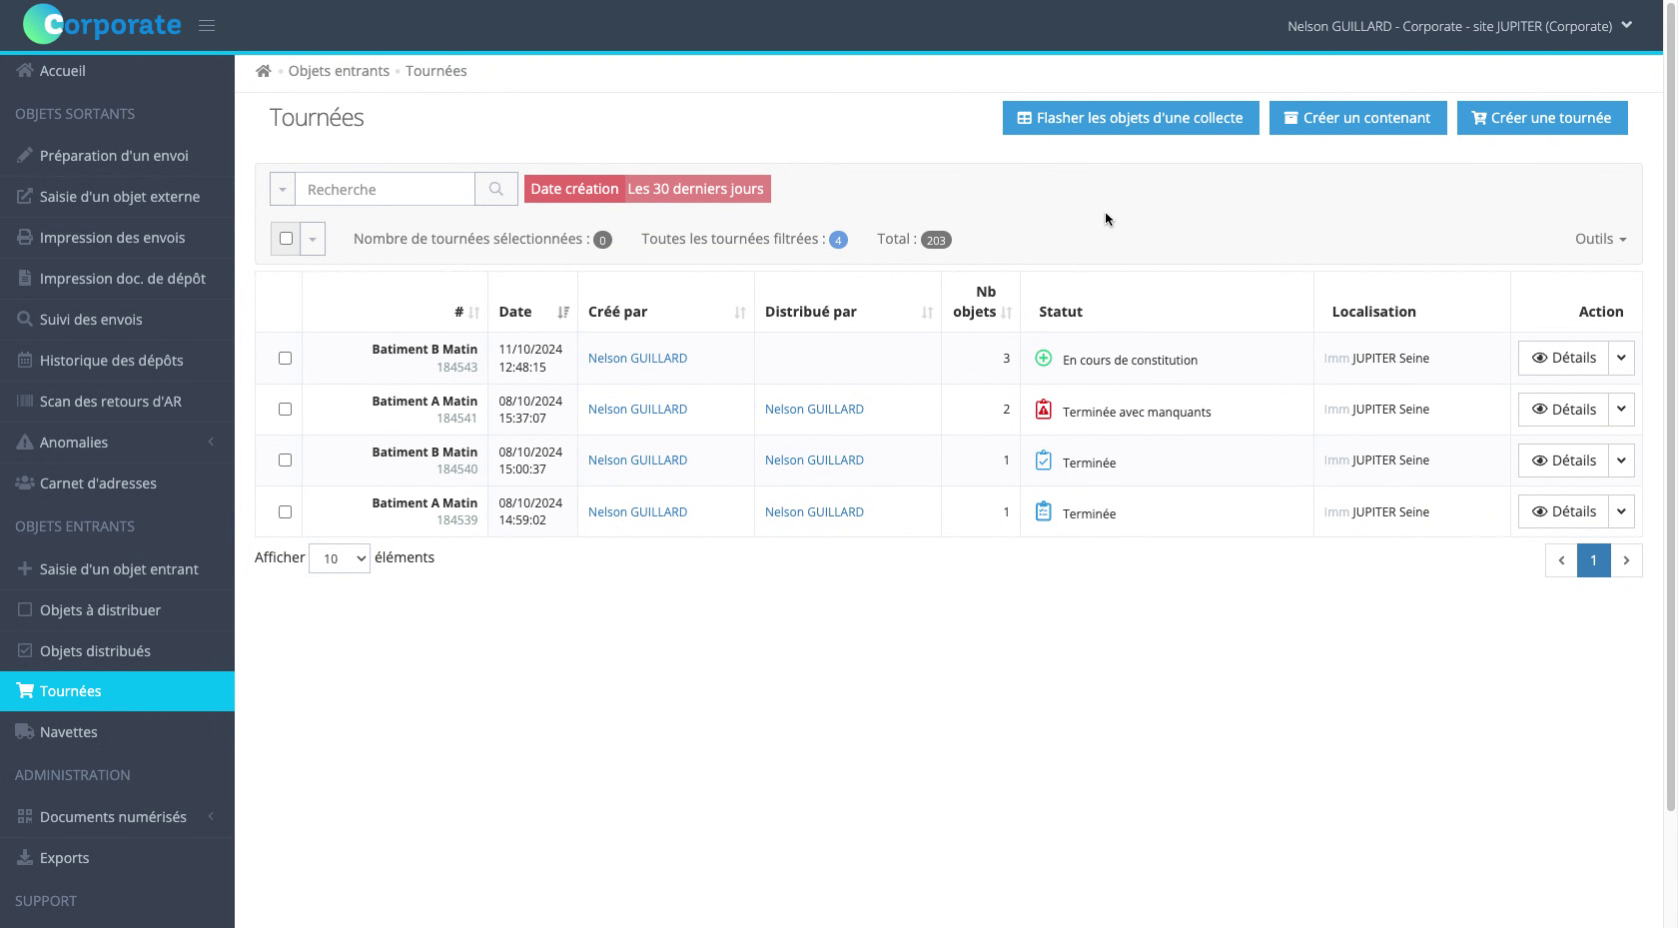Sort by Distribué par column arrows
Screen dimensions: 1678x928
click(x=927, y=312)
